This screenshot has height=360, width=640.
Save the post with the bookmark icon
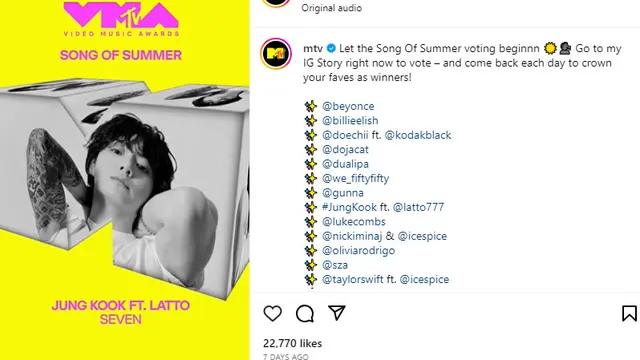pyautogui.click(x=629, y=313)
